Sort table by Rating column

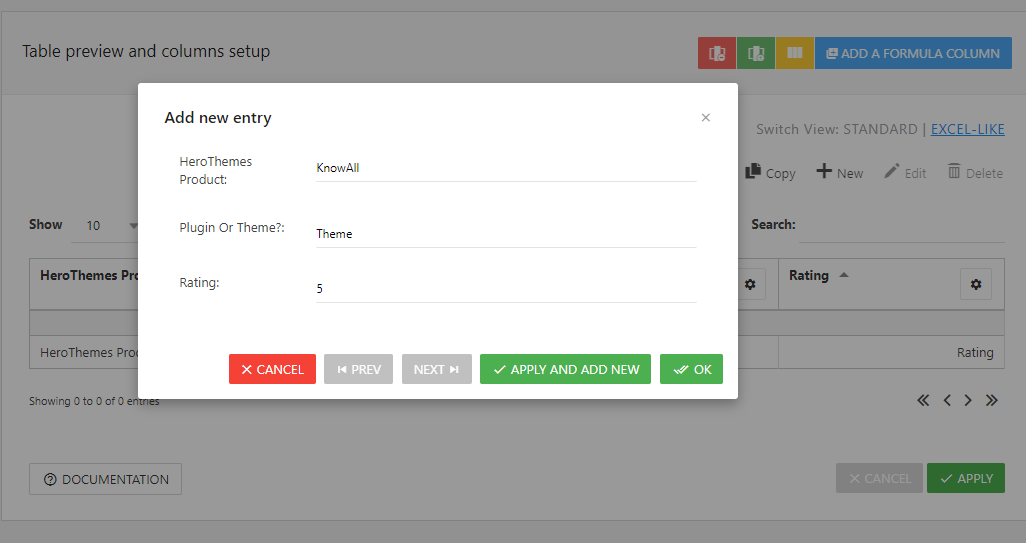(x=818, y=275)
